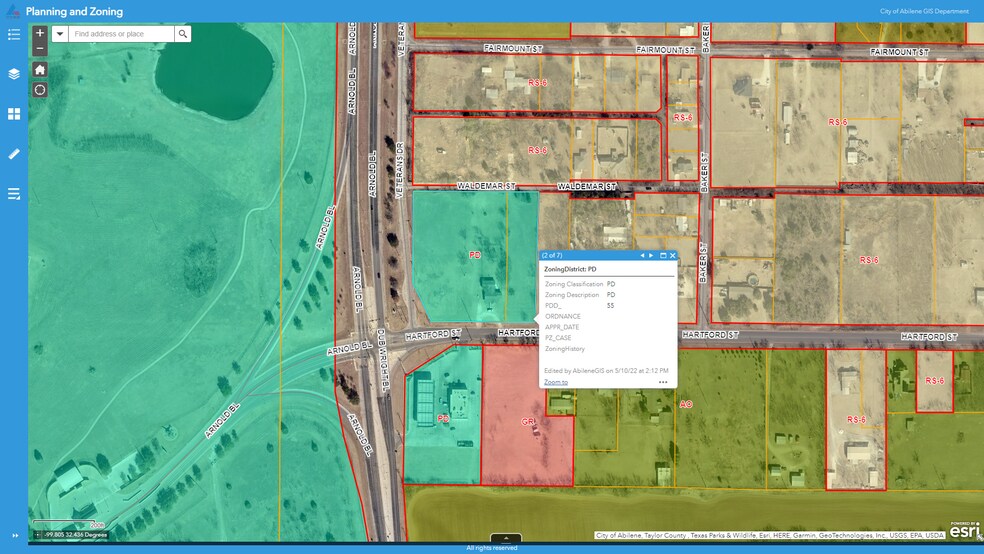
Task: Zoom in with the plus button
Action: click(x=40, y=33)
